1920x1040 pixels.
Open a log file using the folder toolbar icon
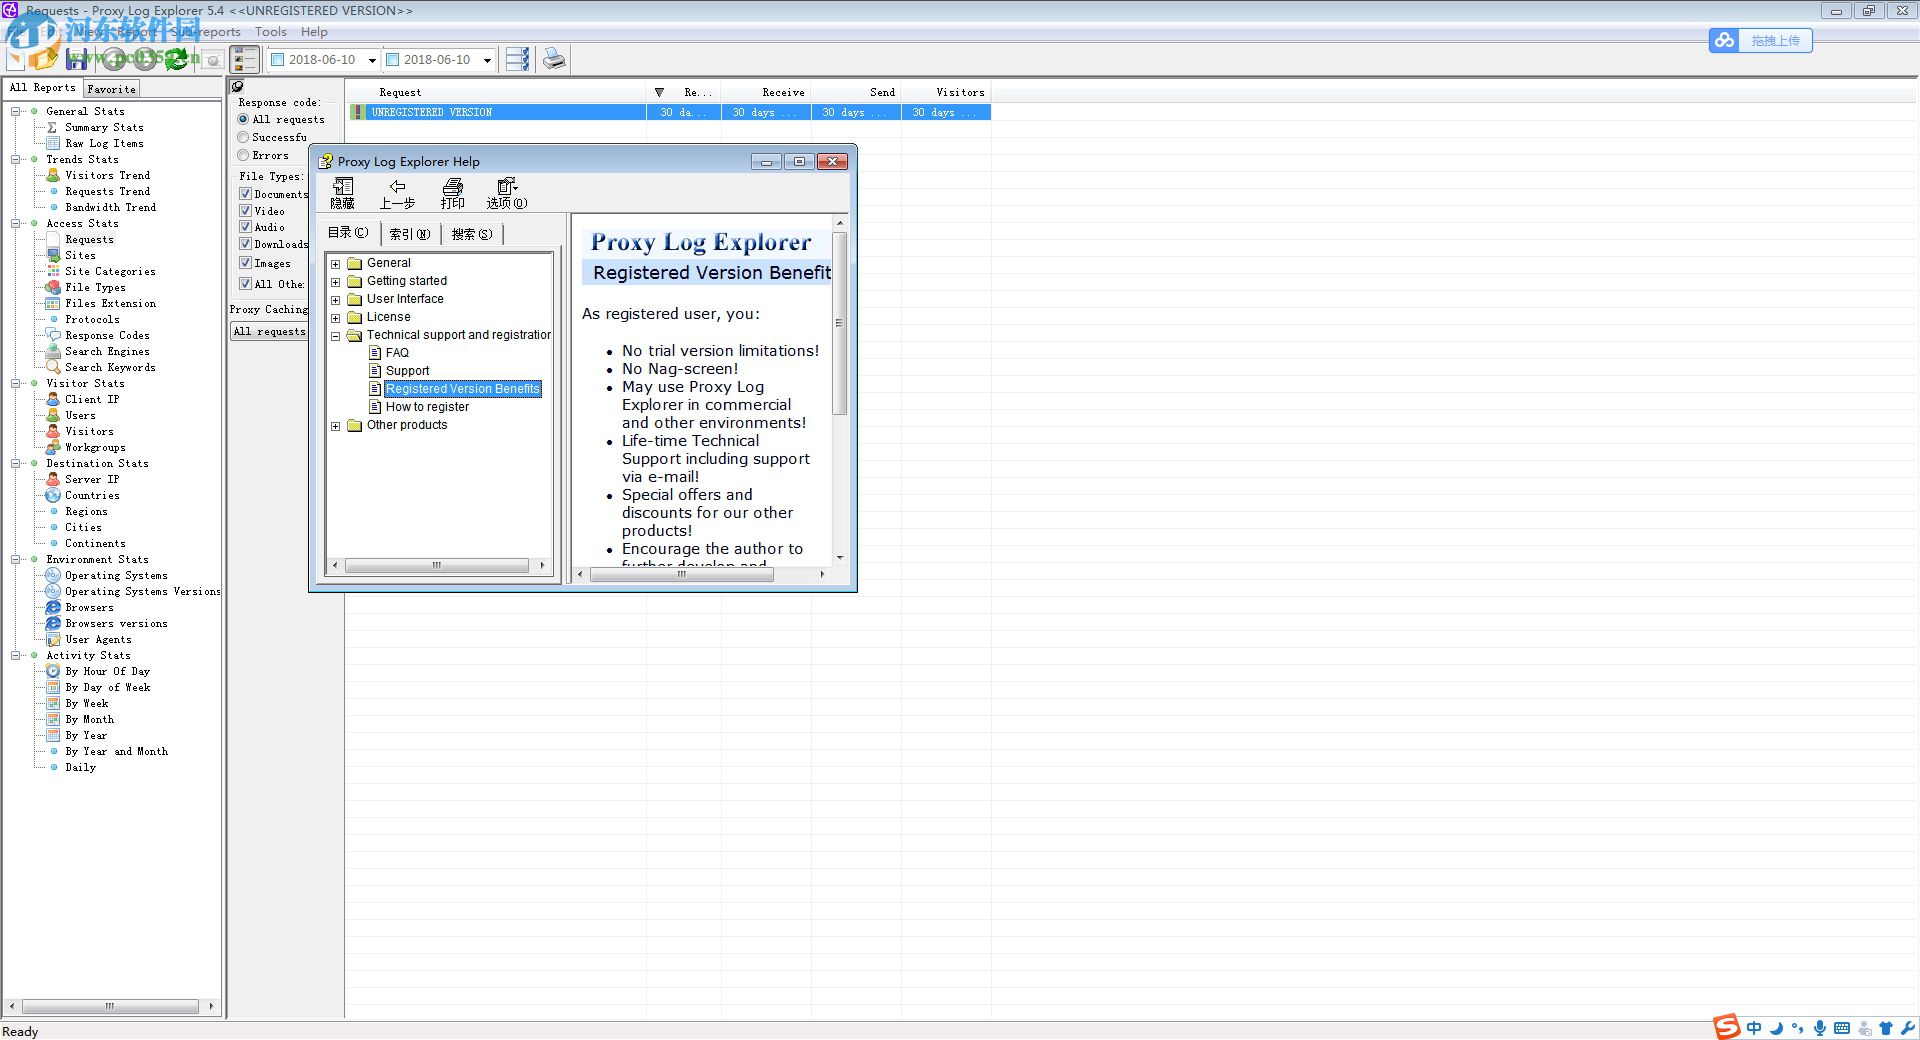click(x=45, y=59)
